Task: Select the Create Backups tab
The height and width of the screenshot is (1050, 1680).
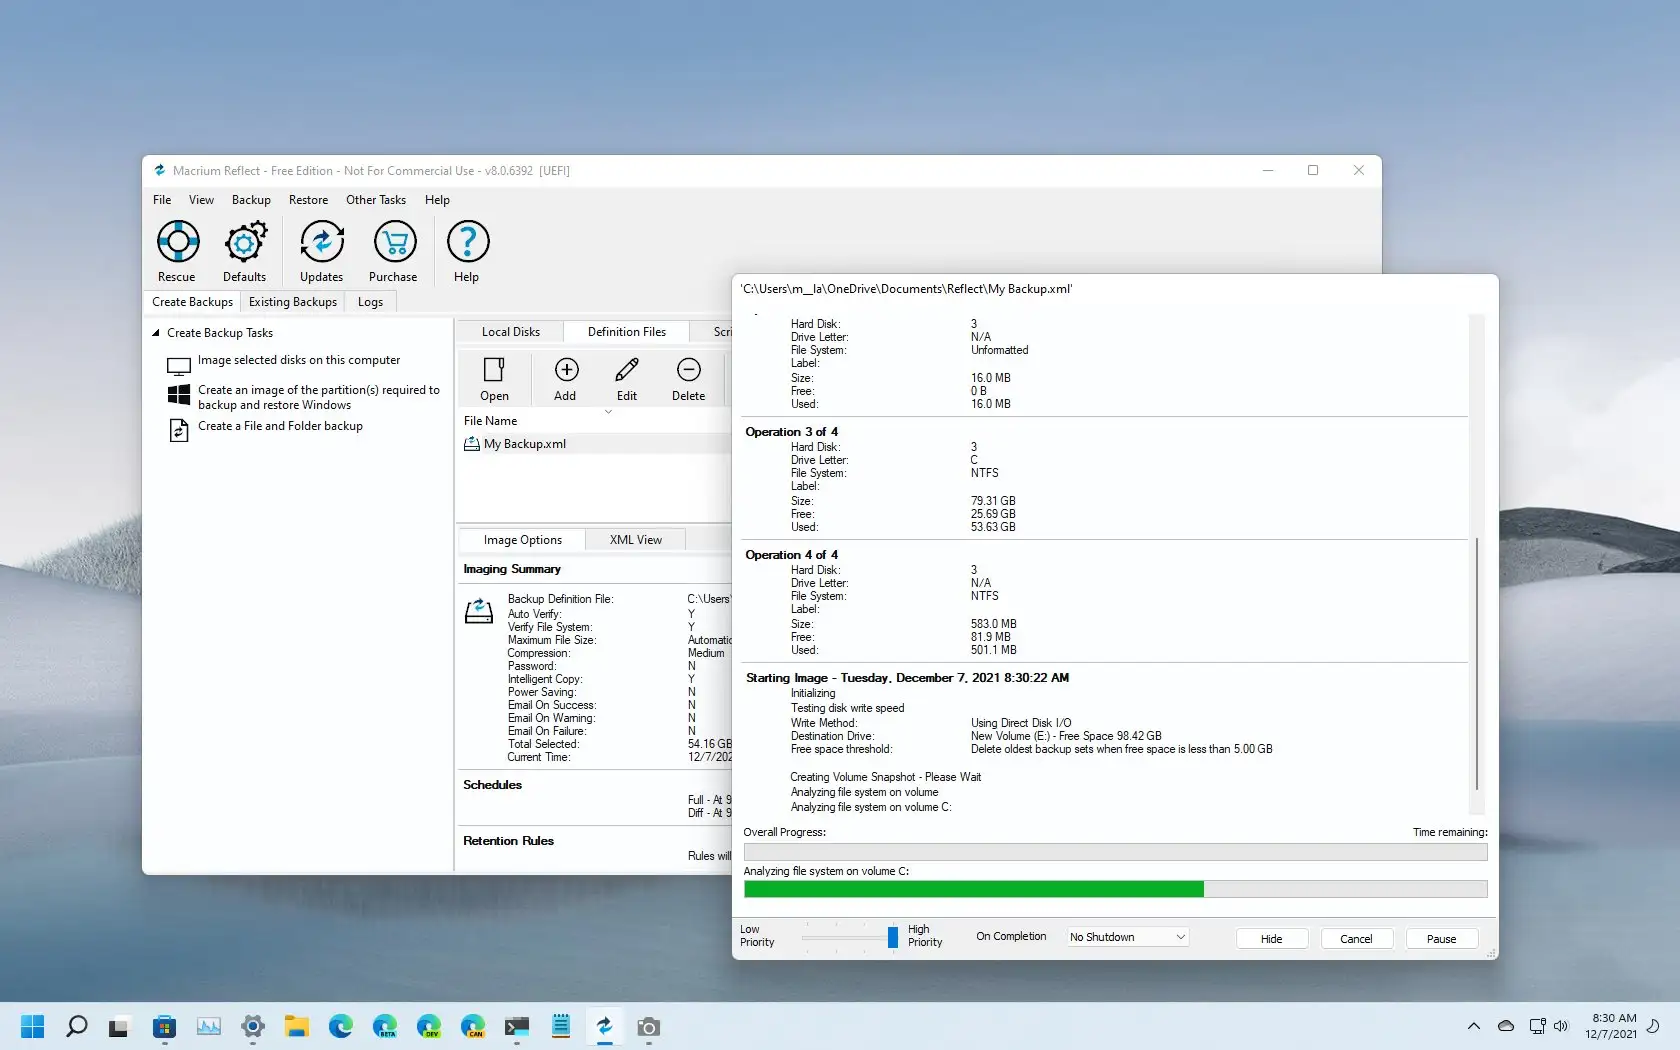Action: tap(192, 302)
